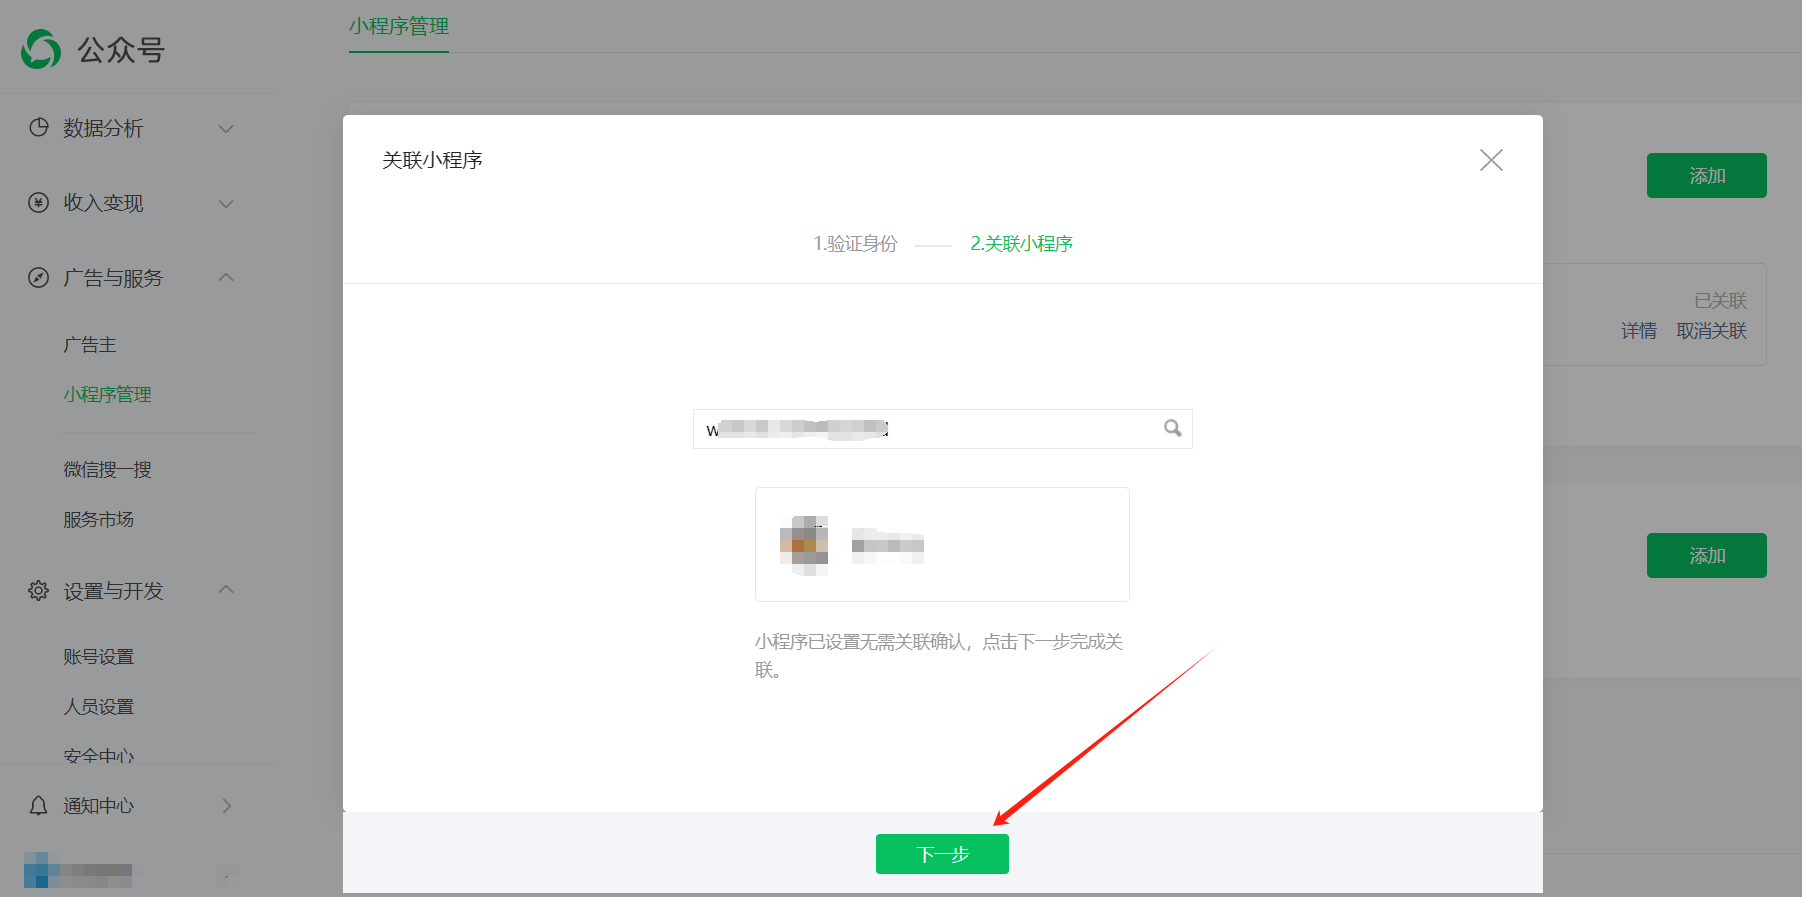This screenshot has width=1802, height=897.
Task: Click the 通知中心 bell icon
Action: coord(39,805)
